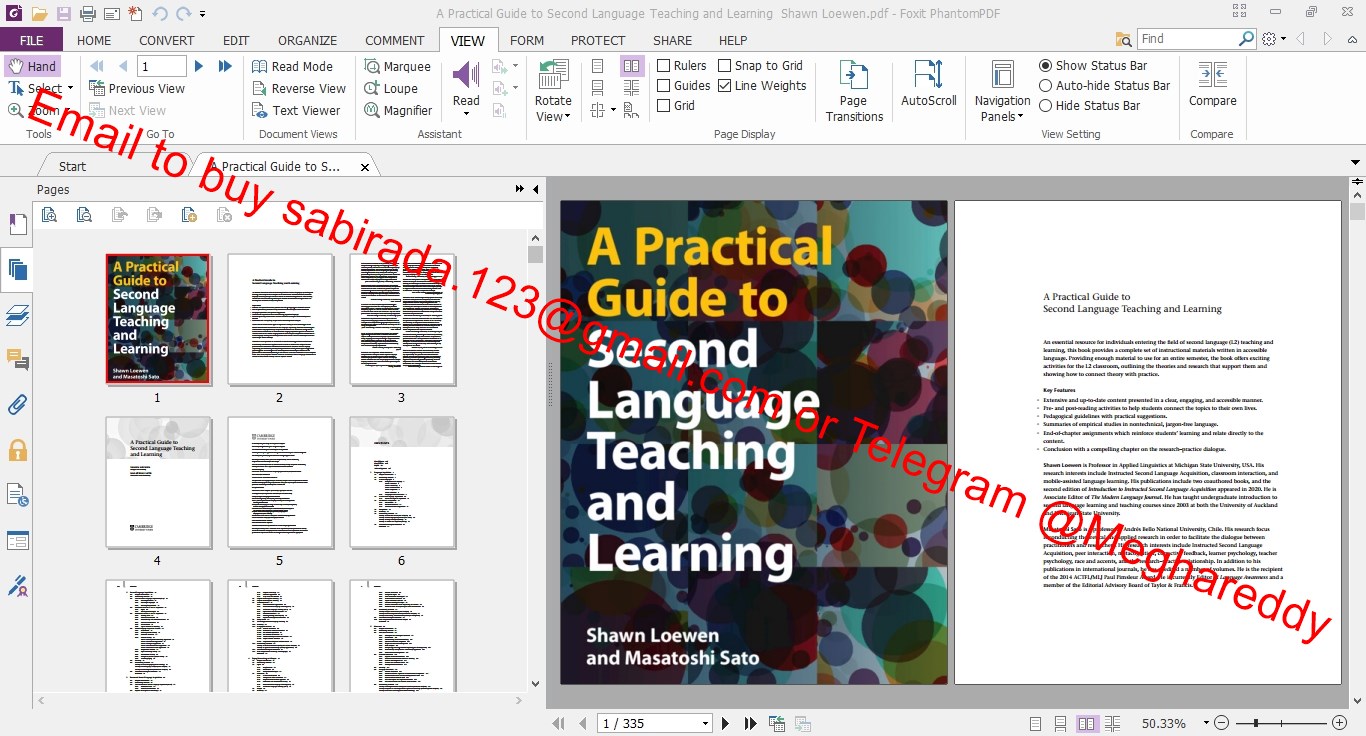Select the Magnifier tool
The width and height of the screenshot is (1366, 736).
398,110
